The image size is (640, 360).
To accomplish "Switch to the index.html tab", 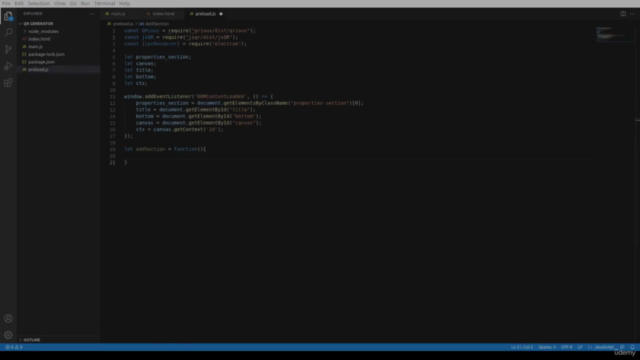I will pos(164,14).
